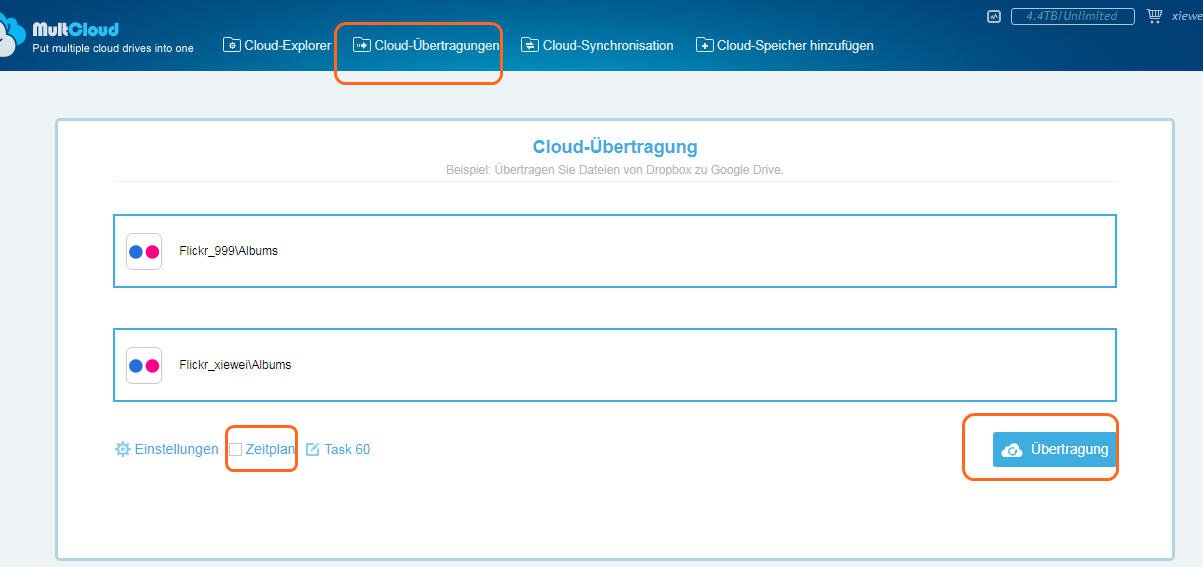Image resolution: width=1203 pixels, height=567 pixels.
Task: Enable the Zeitplan checkbox
Action: point(235,449)
